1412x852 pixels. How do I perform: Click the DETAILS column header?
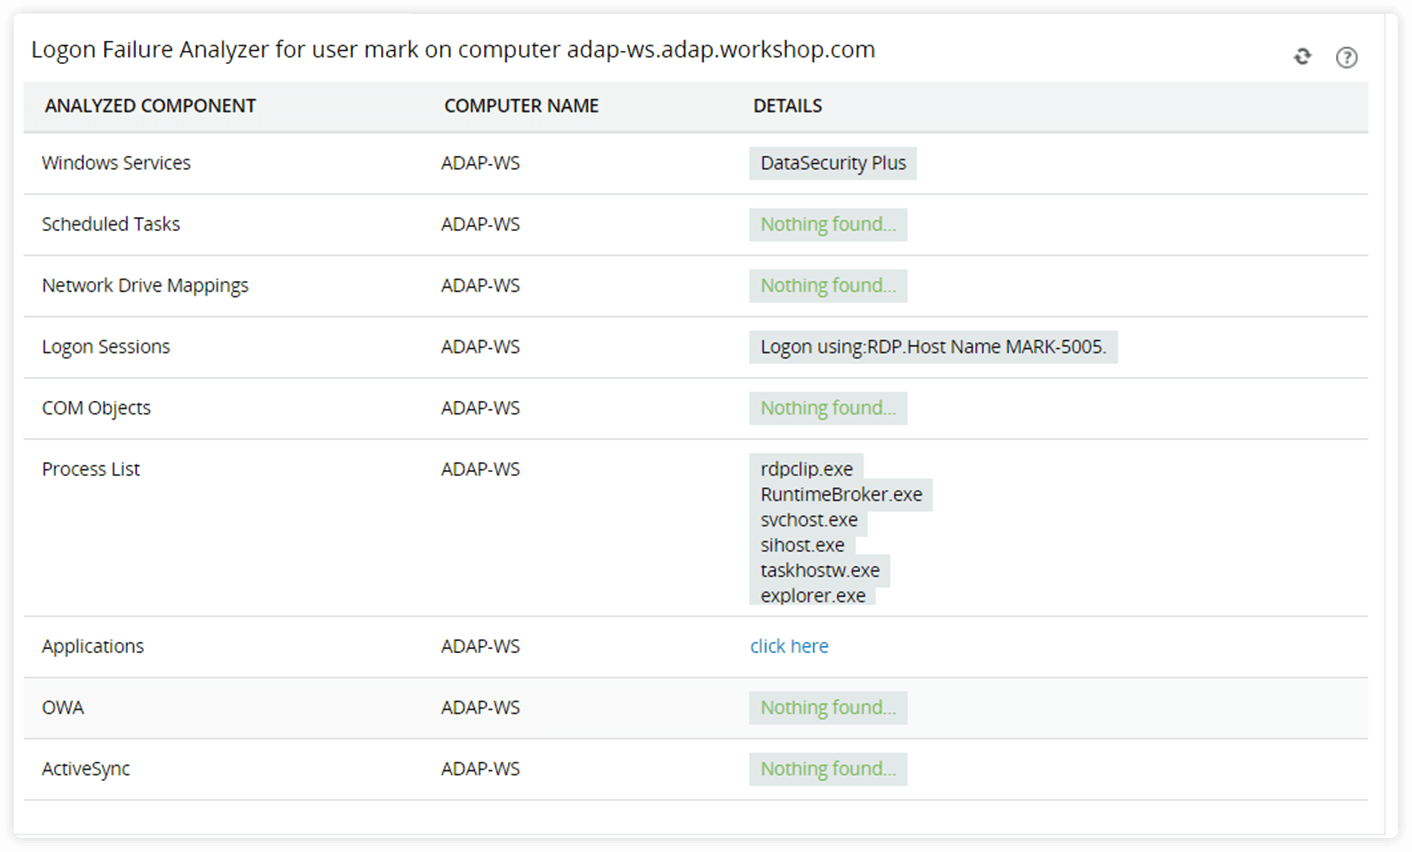coord(787,105)
